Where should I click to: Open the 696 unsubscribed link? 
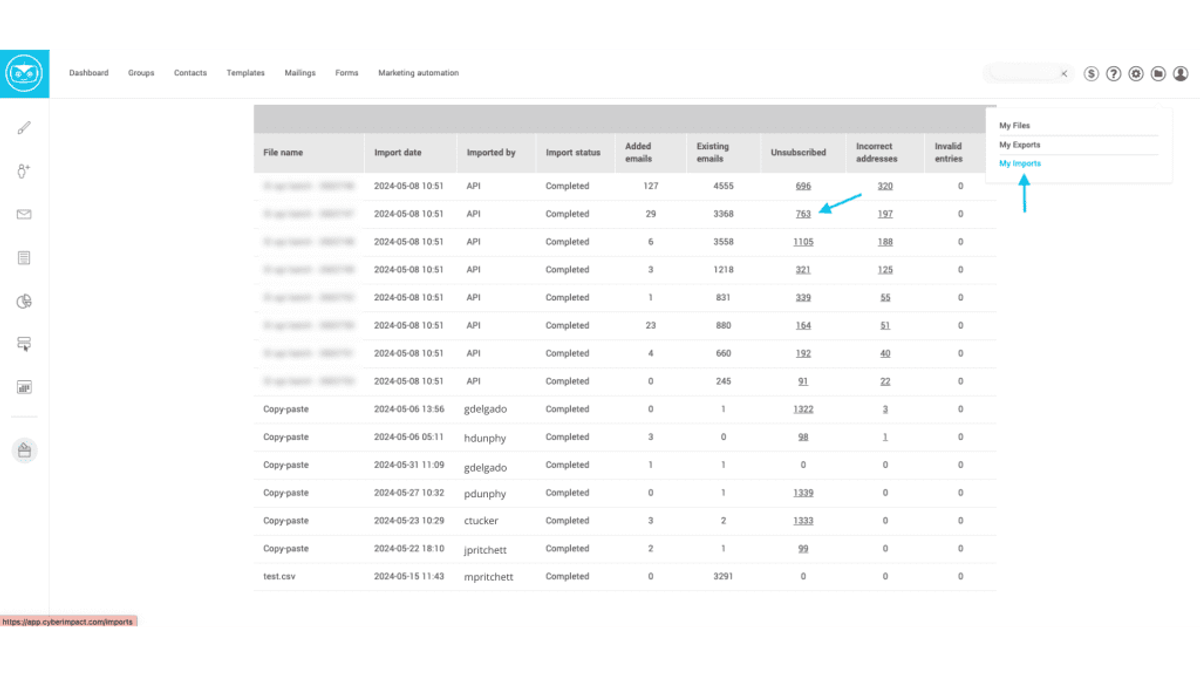click(x=803, y=186)
